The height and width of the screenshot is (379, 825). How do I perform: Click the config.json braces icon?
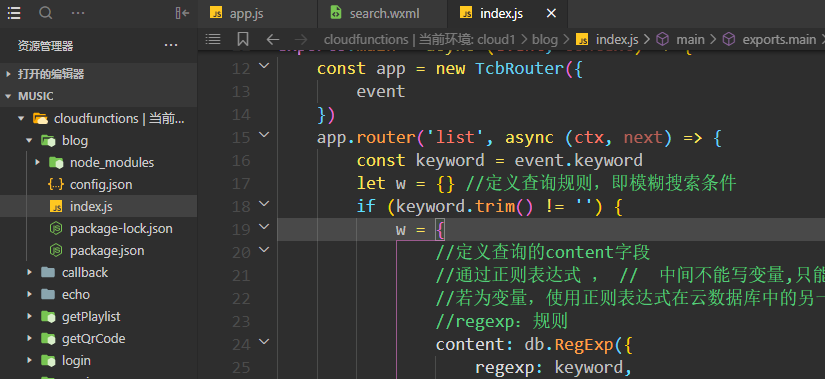pyautogui.click(x=56, y=184)
